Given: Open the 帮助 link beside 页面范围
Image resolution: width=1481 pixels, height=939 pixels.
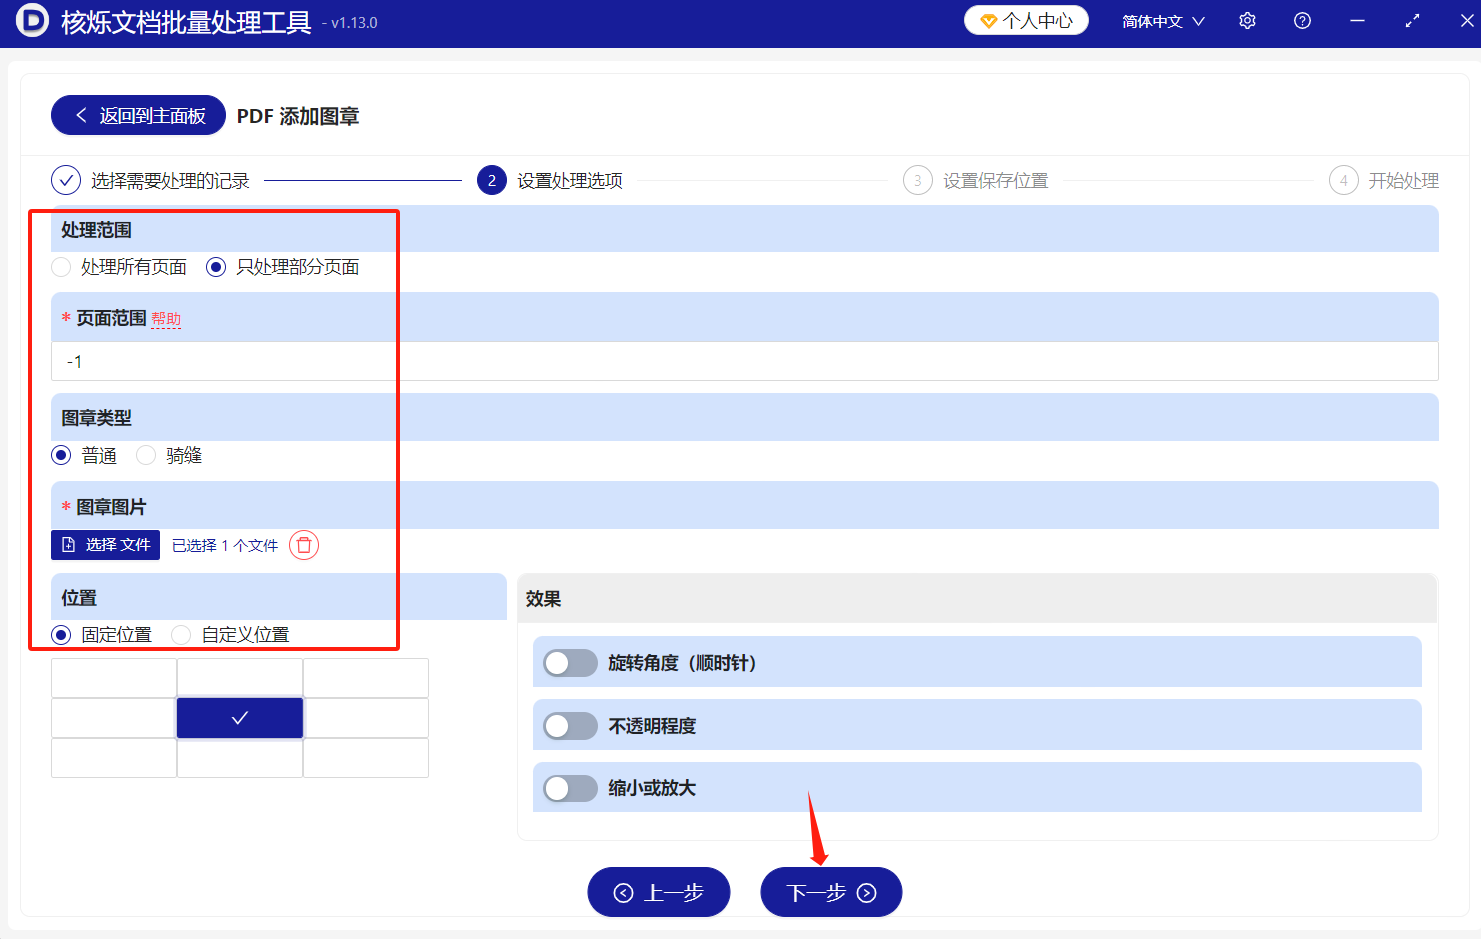Looking at the screenshot, I should pyautogui.click(x=166, y=318).
